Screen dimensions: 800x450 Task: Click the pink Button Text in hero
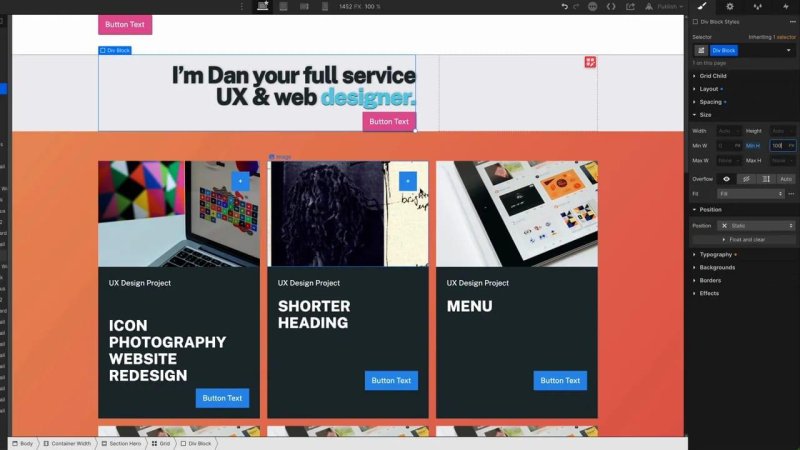pos(389,121)
